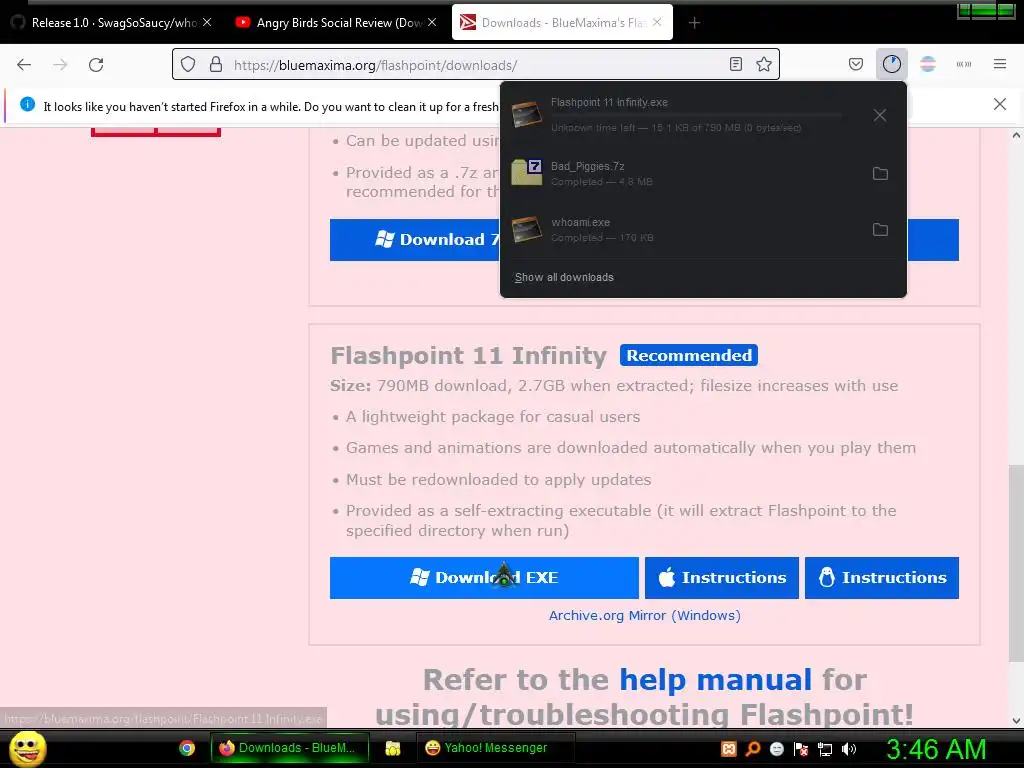Image resolution: width=1024 pixels, height=768 pixels.
Task: Open the Linux Instructions button with penguin logo
Action: coord(882,578)
